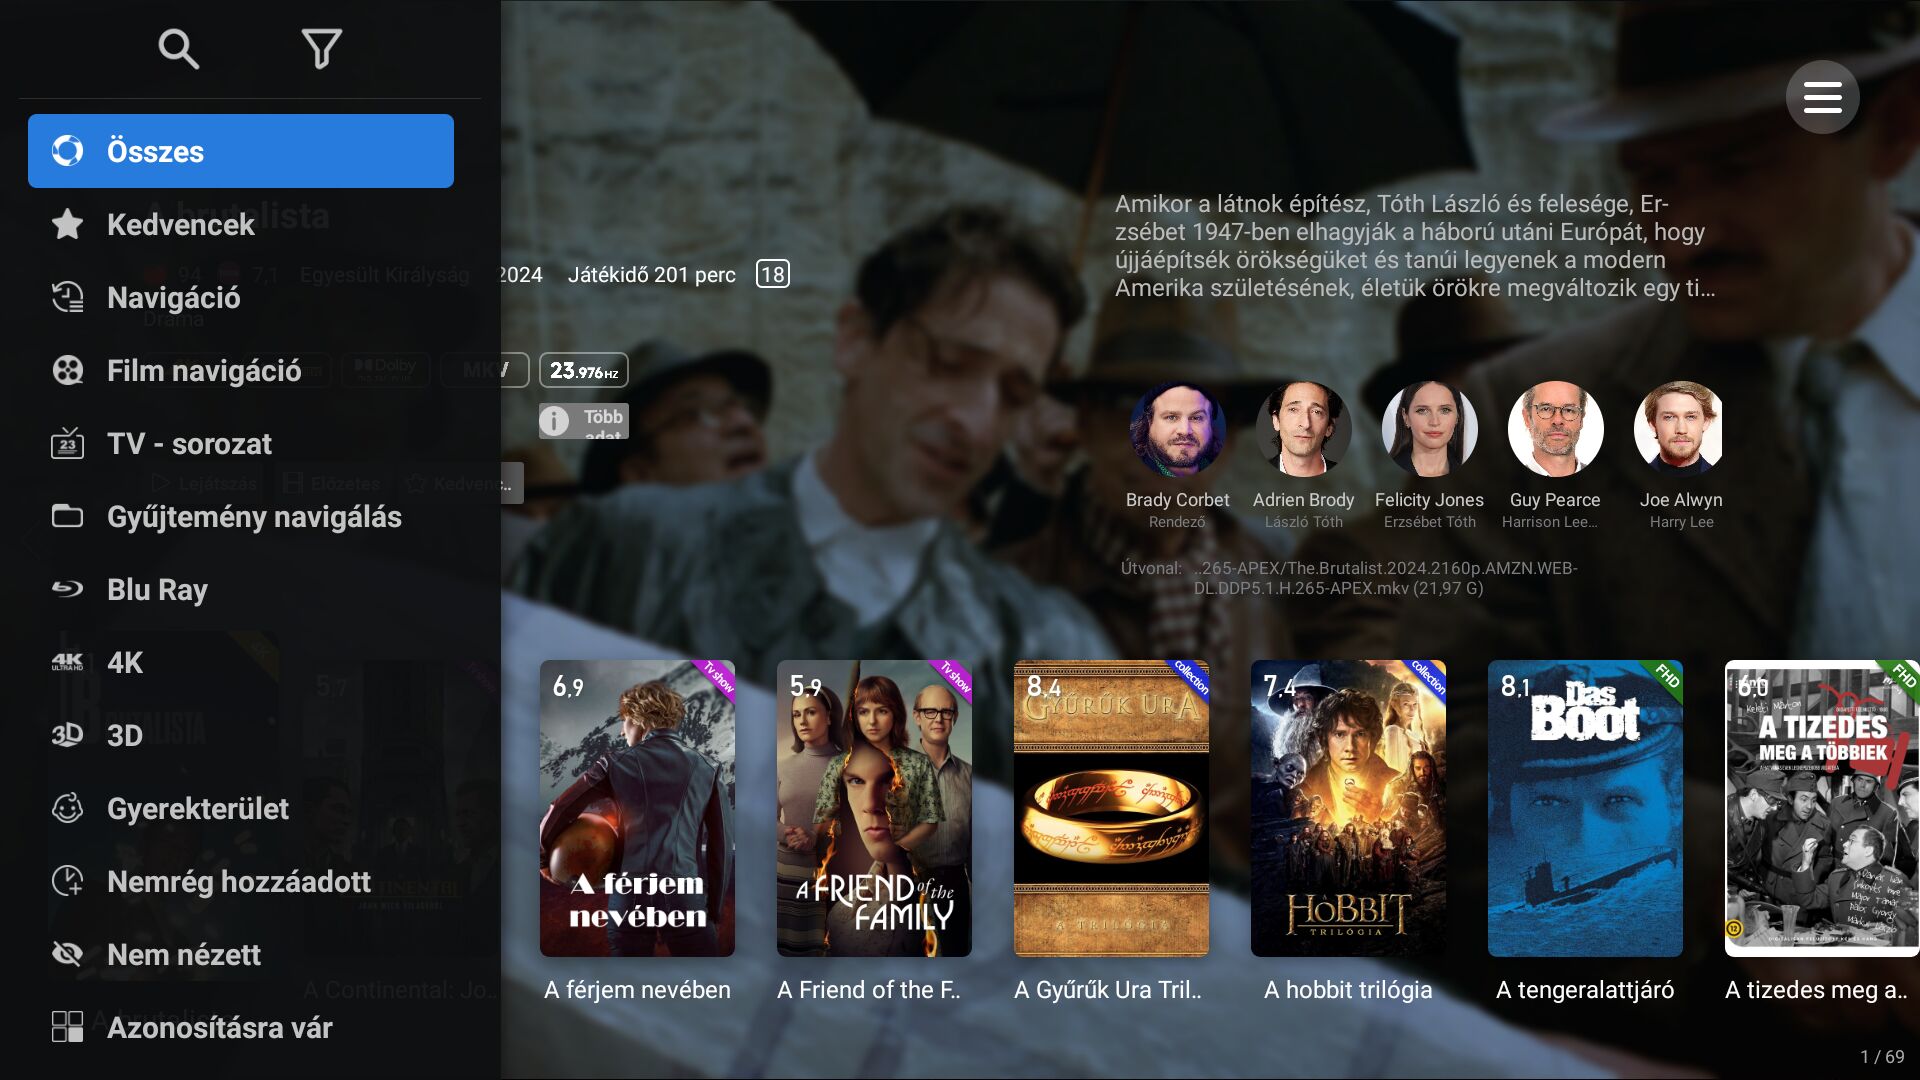This screenshot has width=1920, height=1080.
Task: Click the TV - sorozat television icon
Action: tap(67, 443)
